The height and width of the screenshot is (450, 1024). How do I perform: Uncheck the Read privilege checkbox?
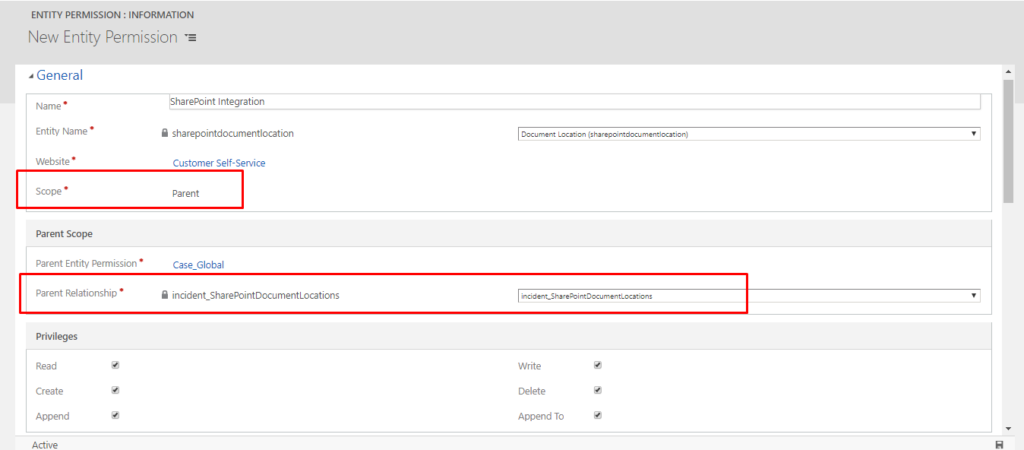115,366
